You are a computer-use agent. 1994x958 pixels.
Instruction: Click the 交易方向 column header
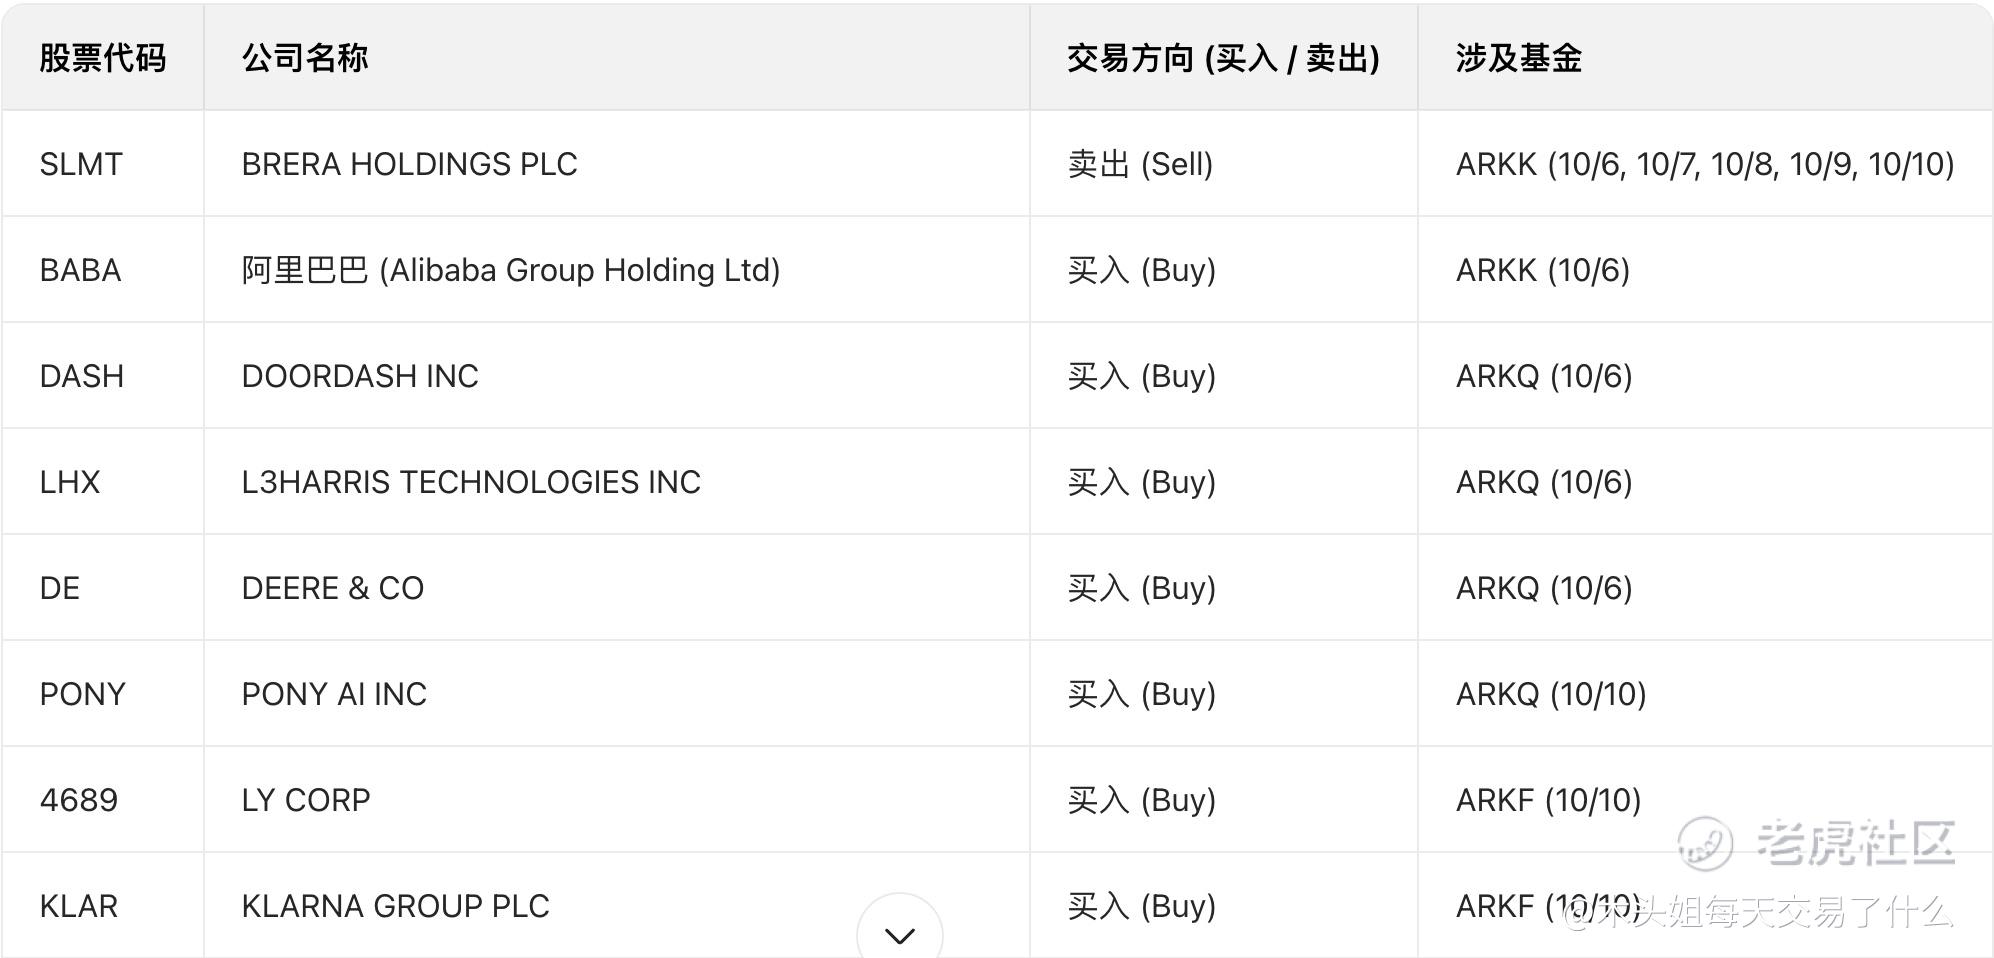pyautogui.click(x=1222, y=58)
